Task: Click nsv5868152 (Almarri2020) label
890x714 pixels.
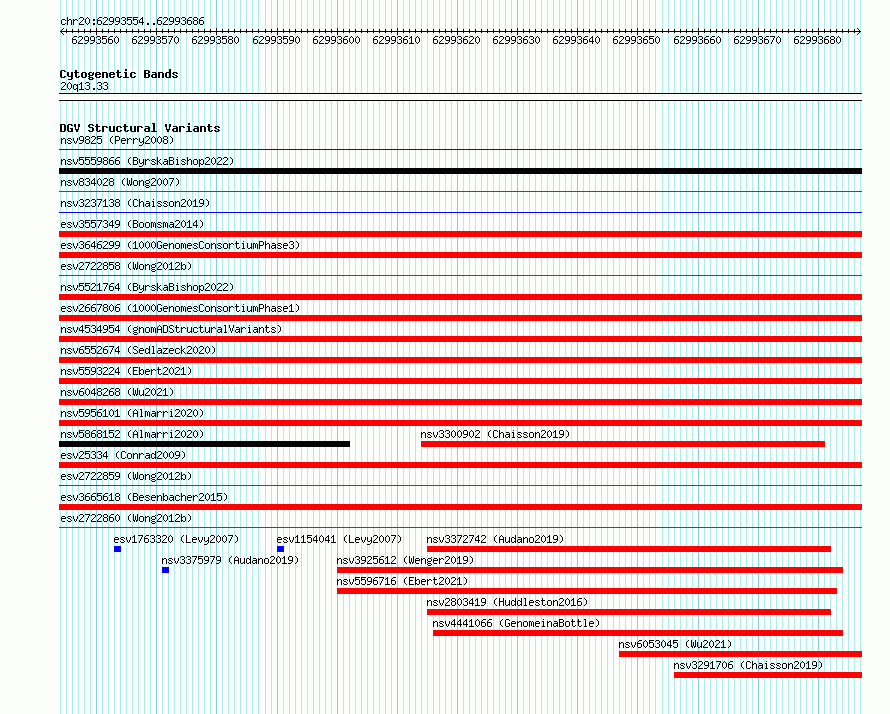Action: pyautogui.click(x=132, y=434)
